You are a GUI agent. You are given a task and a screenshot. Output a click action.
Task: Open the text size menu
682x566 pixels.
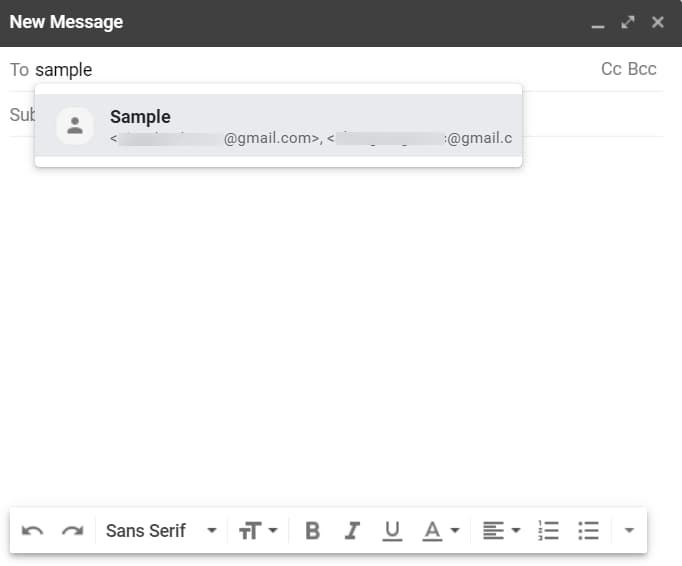pos(257,531)
